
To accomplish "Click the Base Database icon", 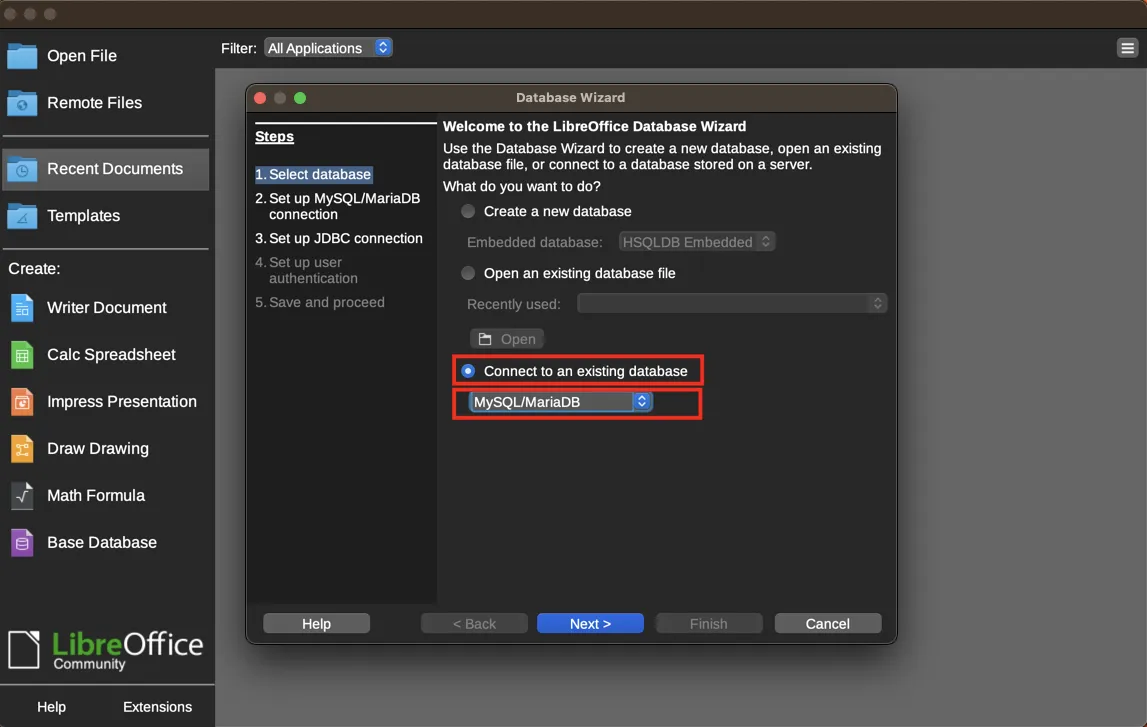I will click(x=22, y=543).
